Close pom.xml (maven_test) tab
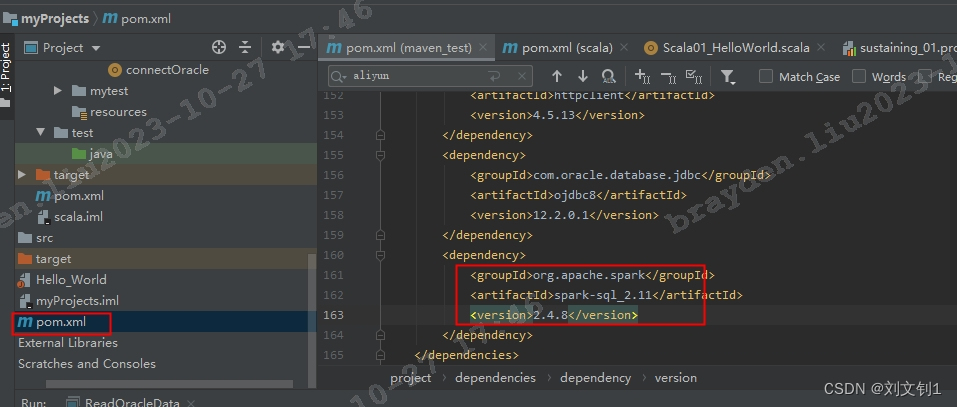957x407 pixels. click(x=483, y=47)
